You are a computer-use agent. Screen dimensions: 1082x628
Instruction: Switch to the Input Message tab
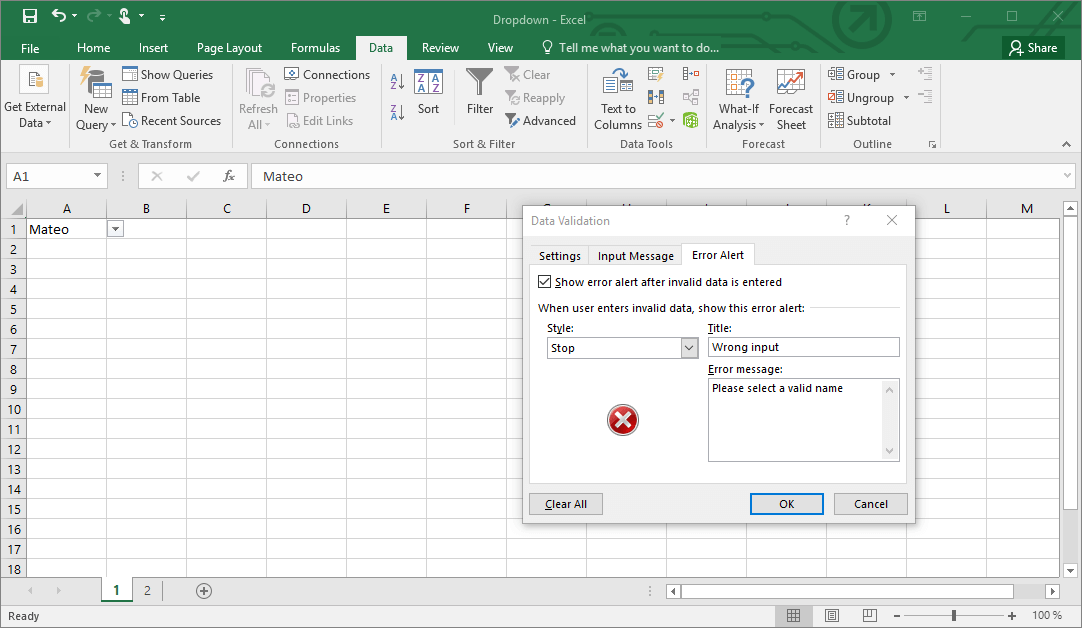tap(634, 255)
